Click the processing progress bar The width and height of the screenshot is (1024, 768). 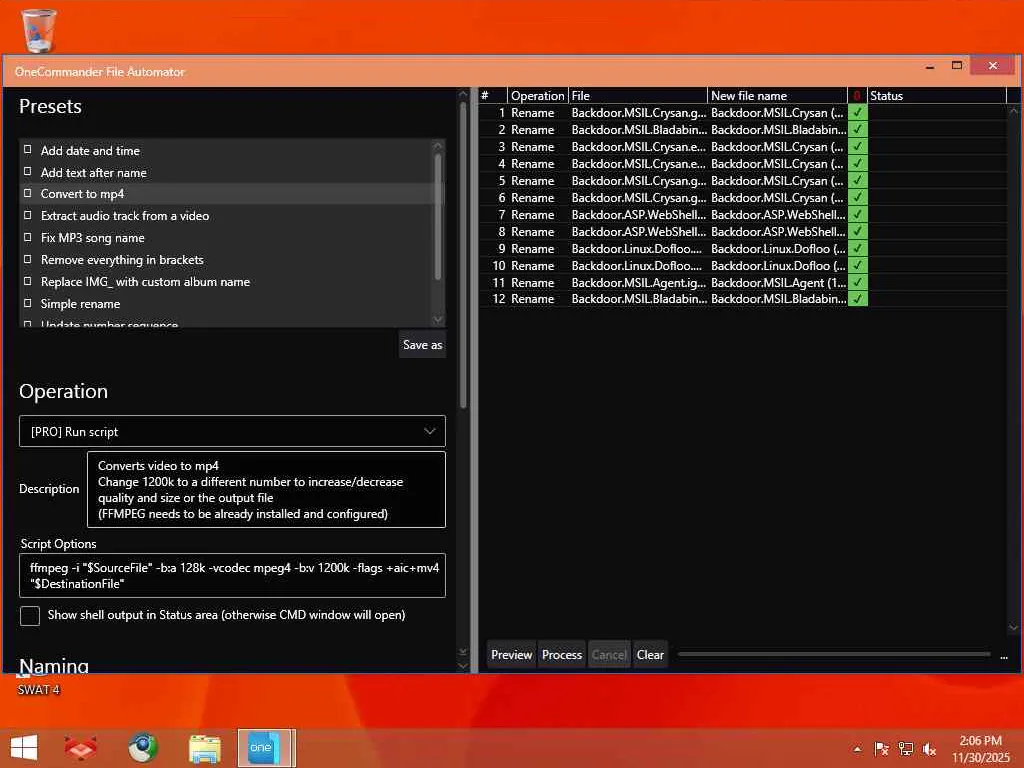coord(834,654)
